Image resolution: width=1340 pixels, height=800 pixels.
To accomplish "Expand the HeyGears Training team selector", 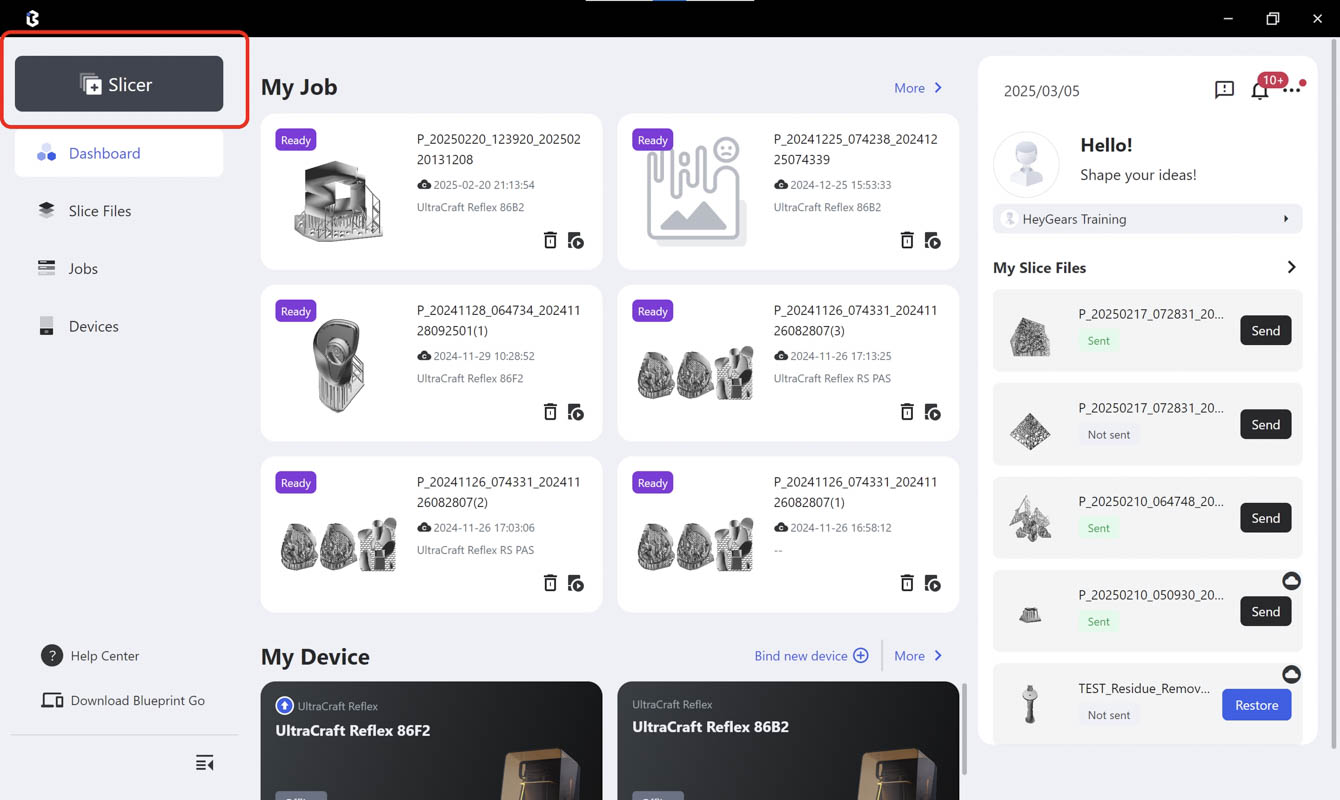I will pyautogui.click(x=1148, y=219).
